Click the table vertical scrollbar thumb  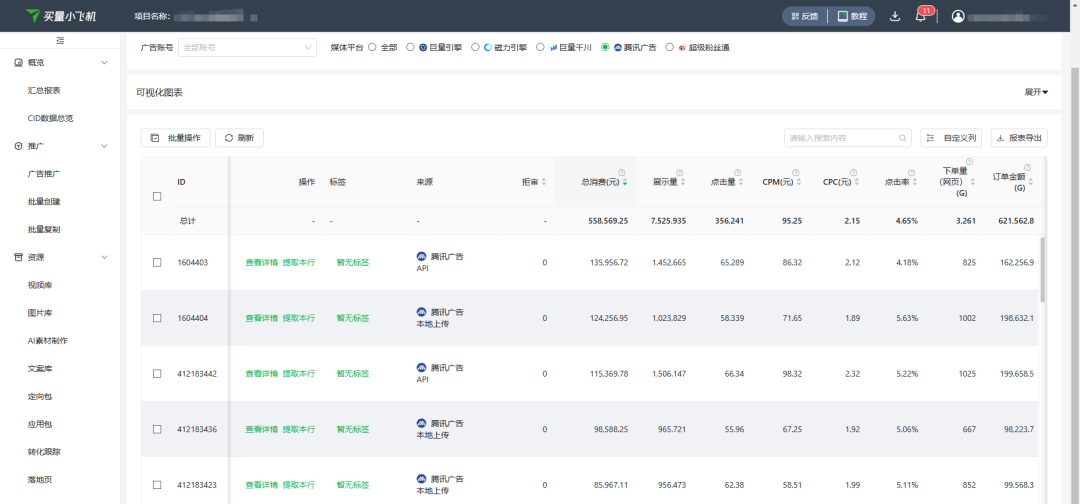pyautogui.click(x=1043, y=270)
